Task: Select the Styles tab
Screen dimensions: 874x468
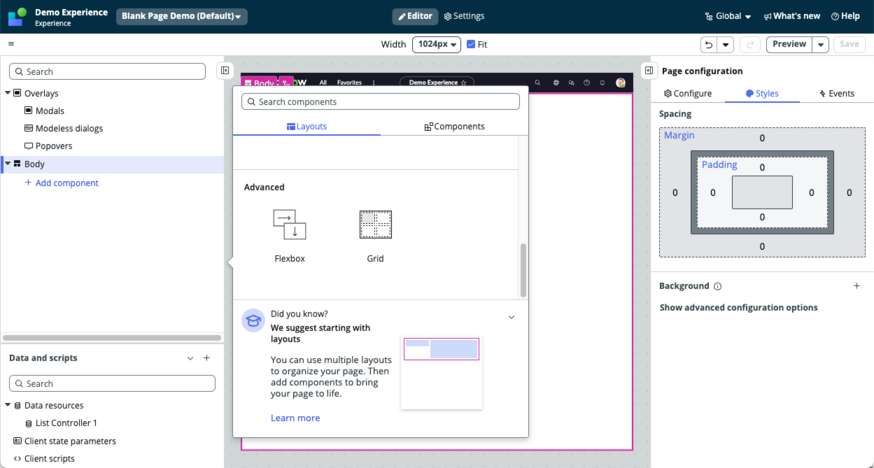Action: [x=762, y=94]
